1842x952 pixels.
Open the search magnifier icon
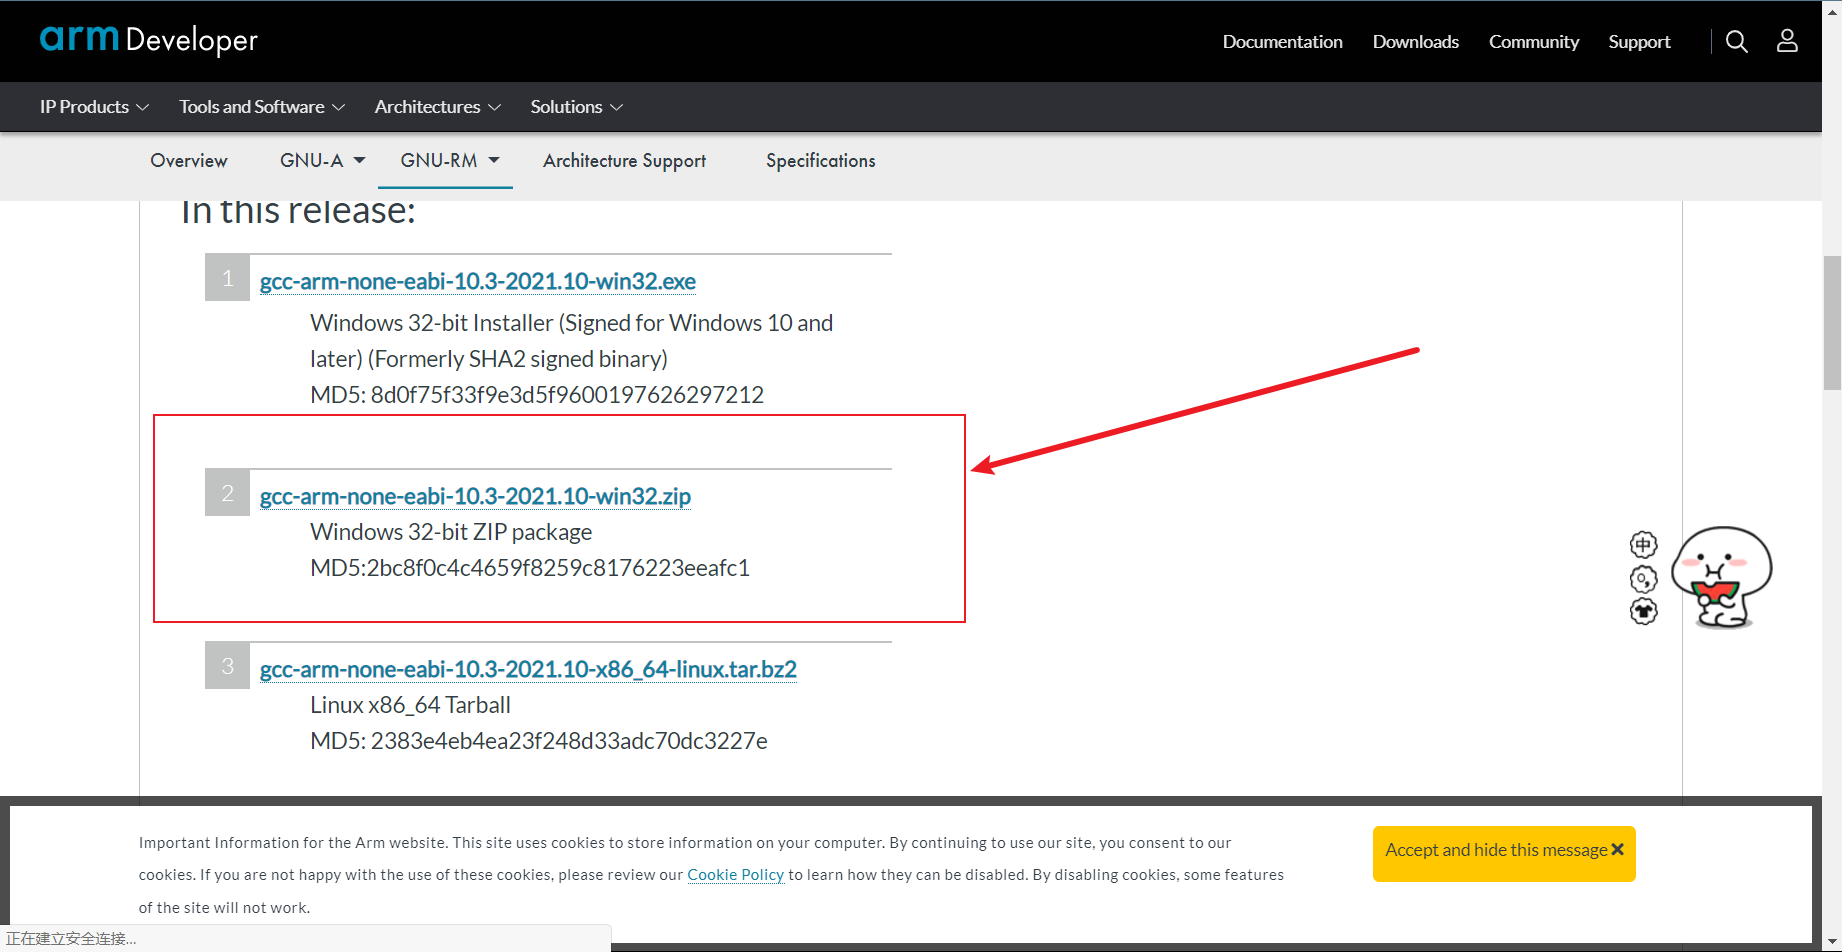tap(1737, 41)
